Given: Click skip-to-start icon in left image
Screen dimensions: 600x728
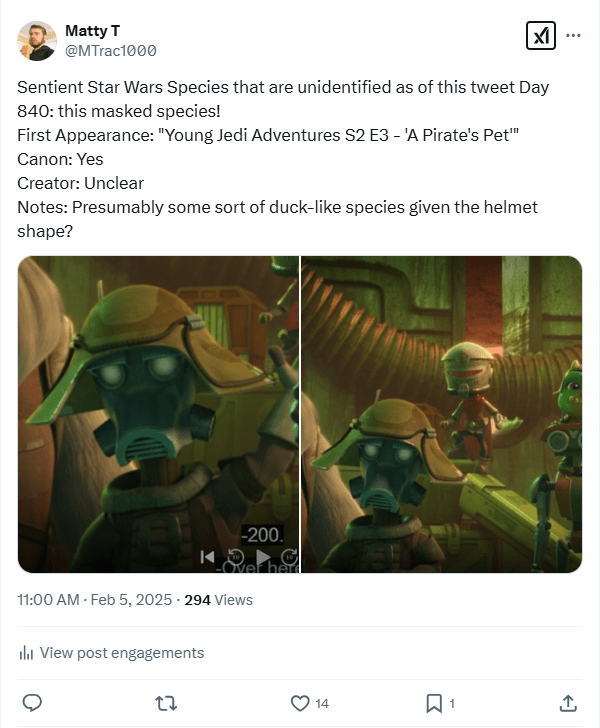Looking at the screenshot, I should [x=207, y=556].
